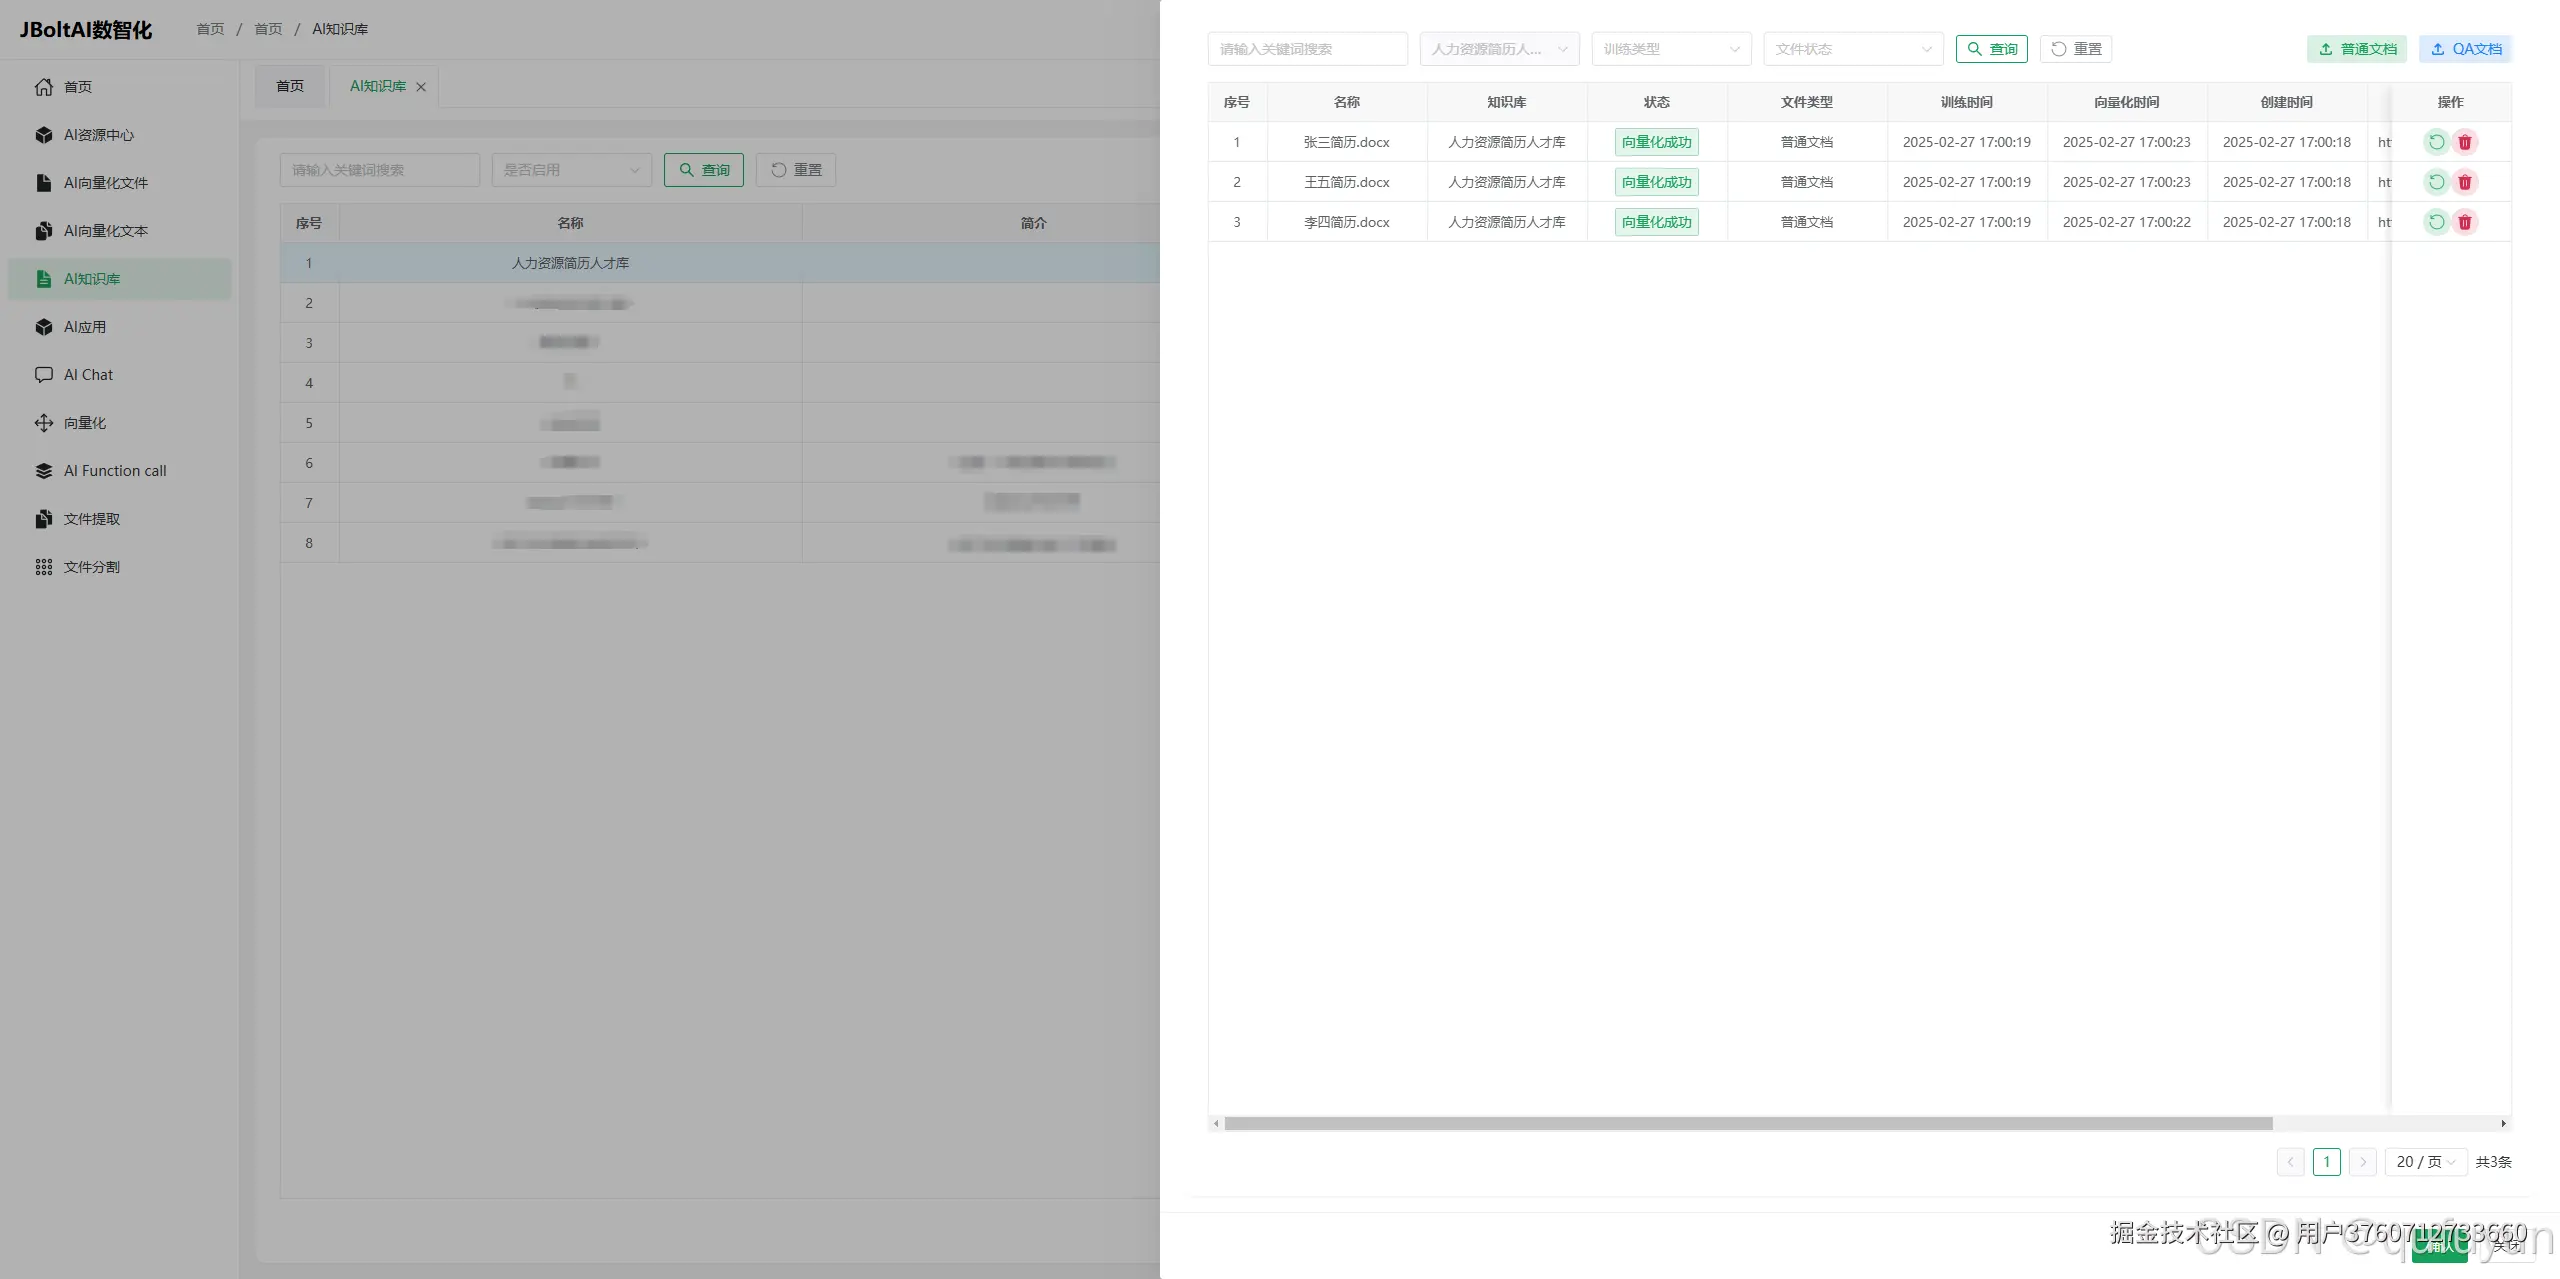Switch to the 首页 tab
The height and width of the screenshot is (1279, 2560).
(290, 86)
